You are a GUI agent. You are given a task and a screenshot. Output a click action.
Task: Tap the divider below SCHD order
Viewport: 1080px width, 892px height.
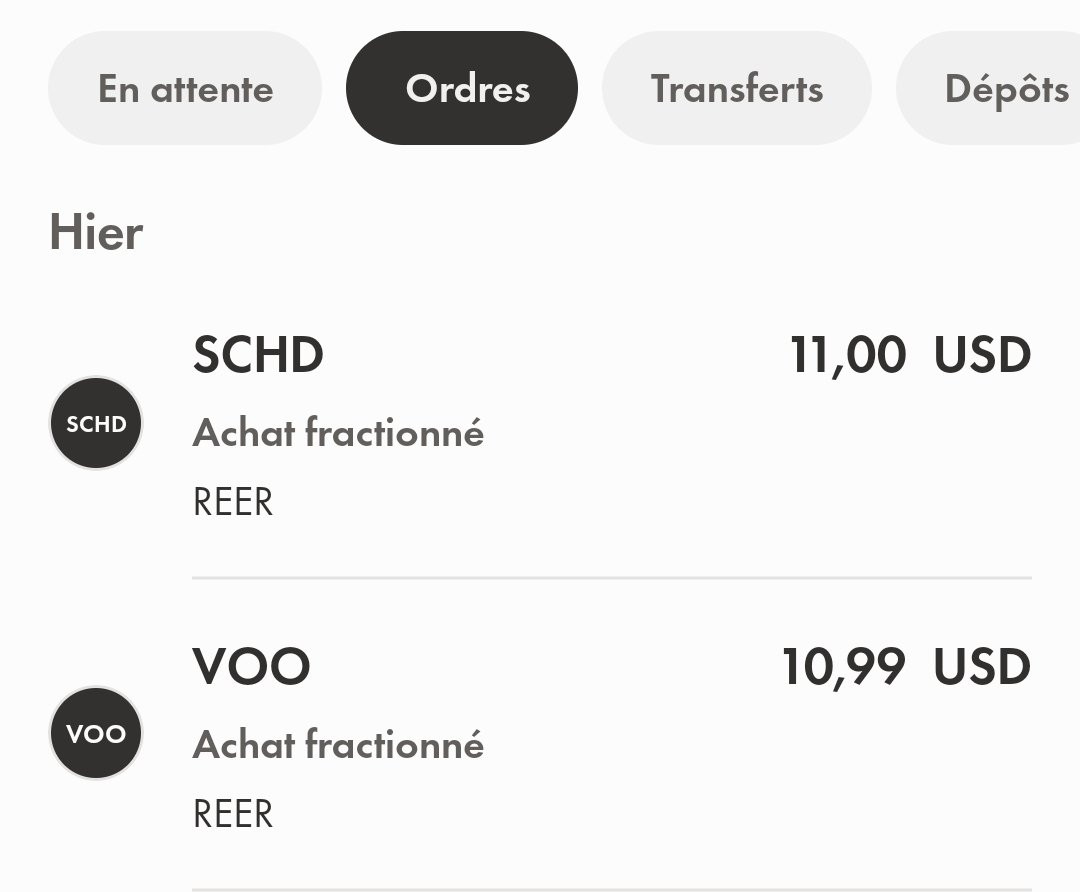tap(611, 578)
